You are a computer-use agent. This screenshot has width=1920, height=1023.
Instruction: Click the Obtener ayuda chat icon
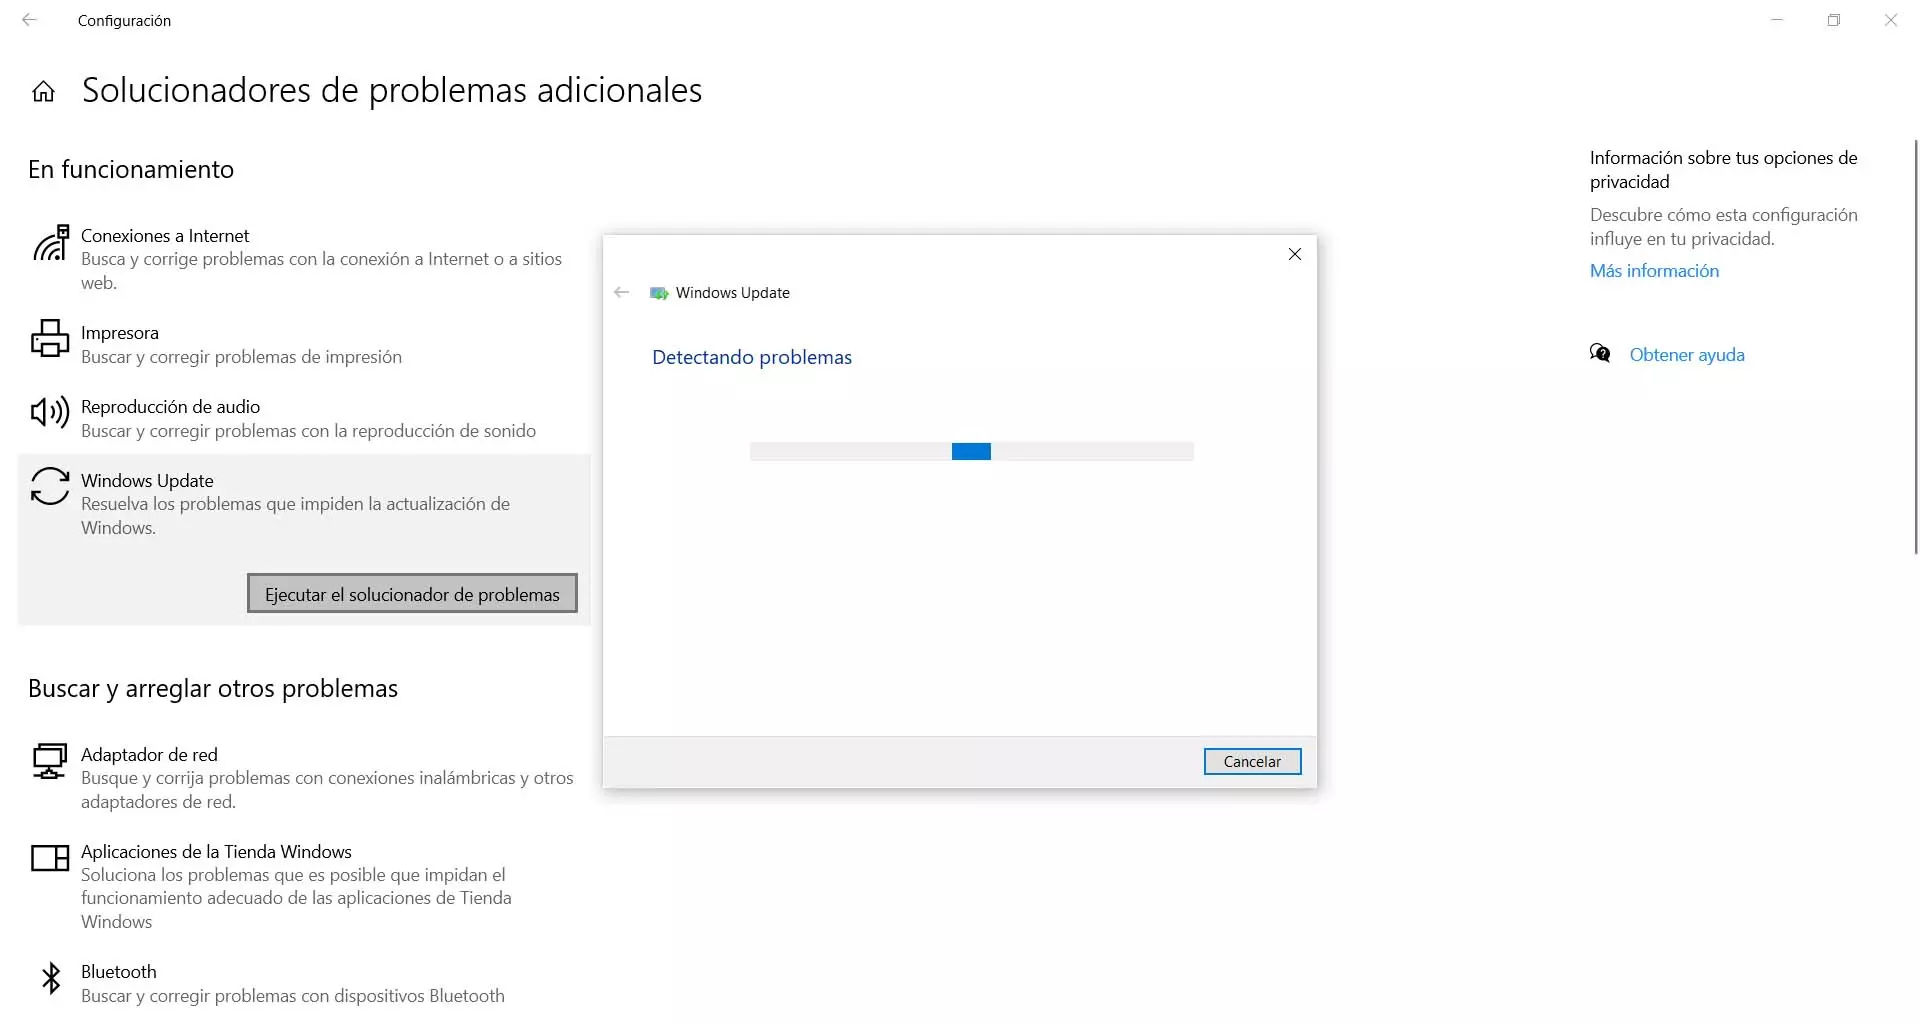pyautogui.click(x=1600, y=354)
